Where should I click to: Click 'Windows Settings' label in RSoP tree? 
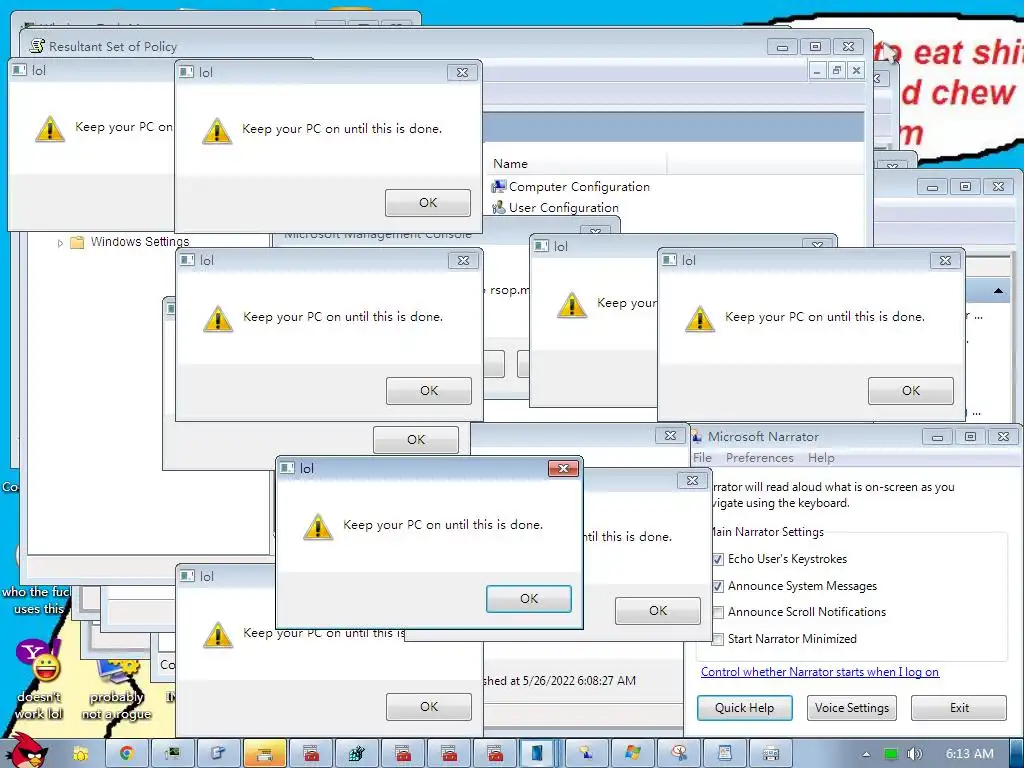tap(140, 242)
